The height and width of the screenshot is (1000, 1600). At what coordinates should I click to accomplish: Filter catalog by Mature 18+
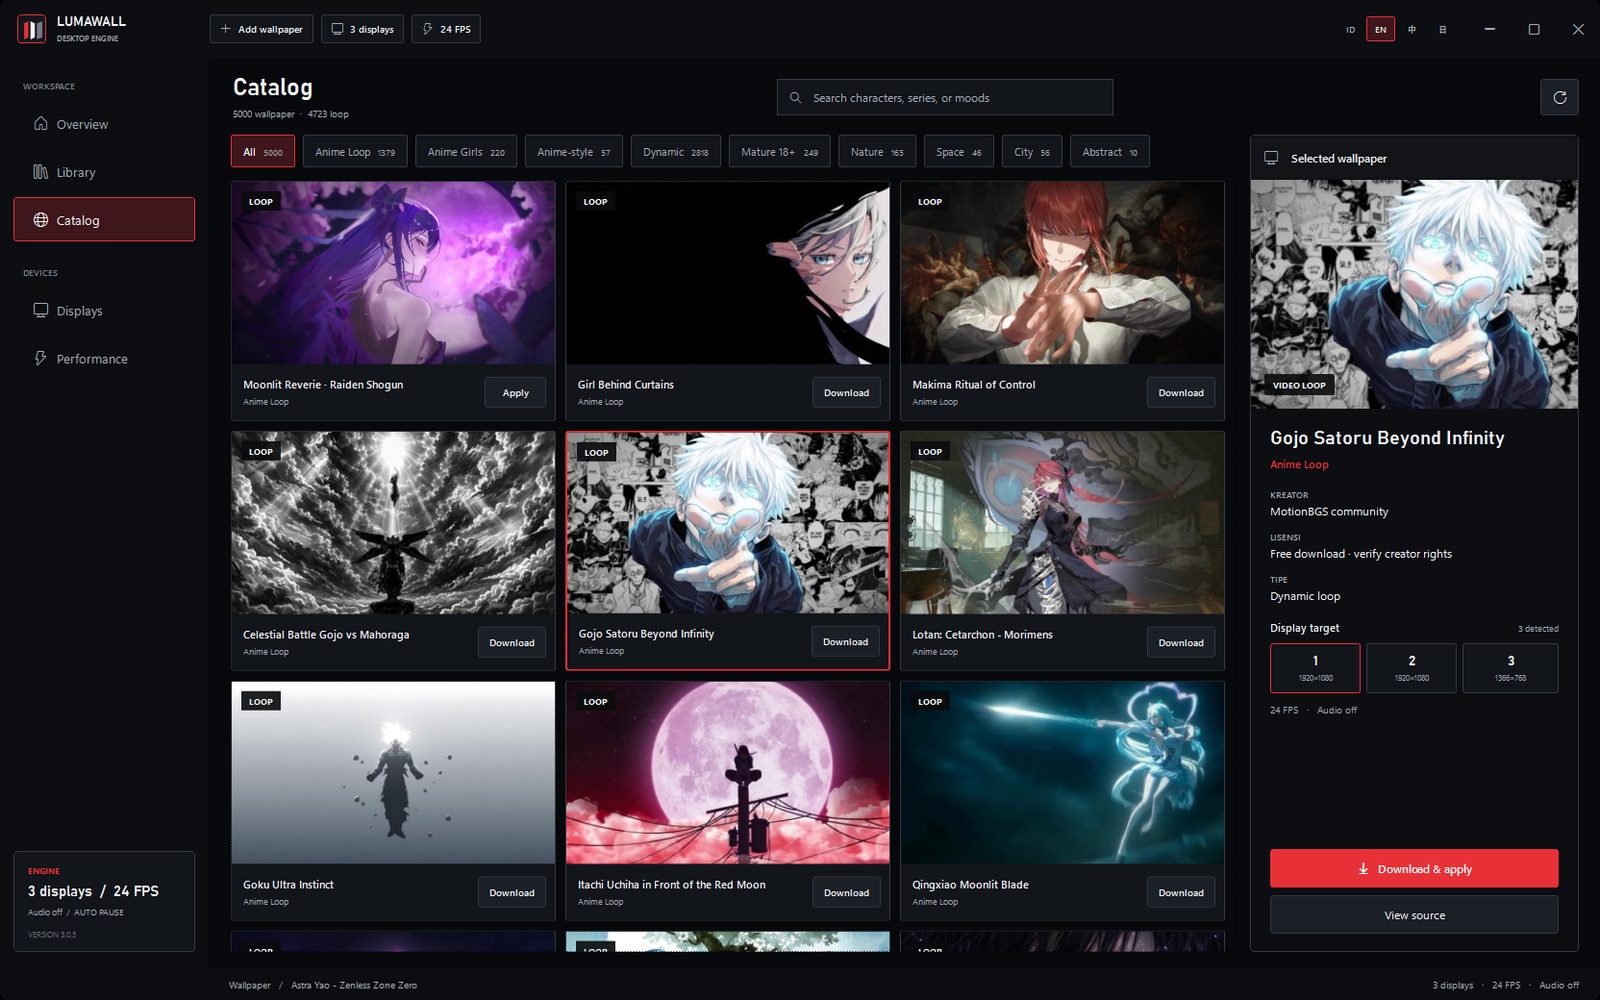tap(780, 152)
